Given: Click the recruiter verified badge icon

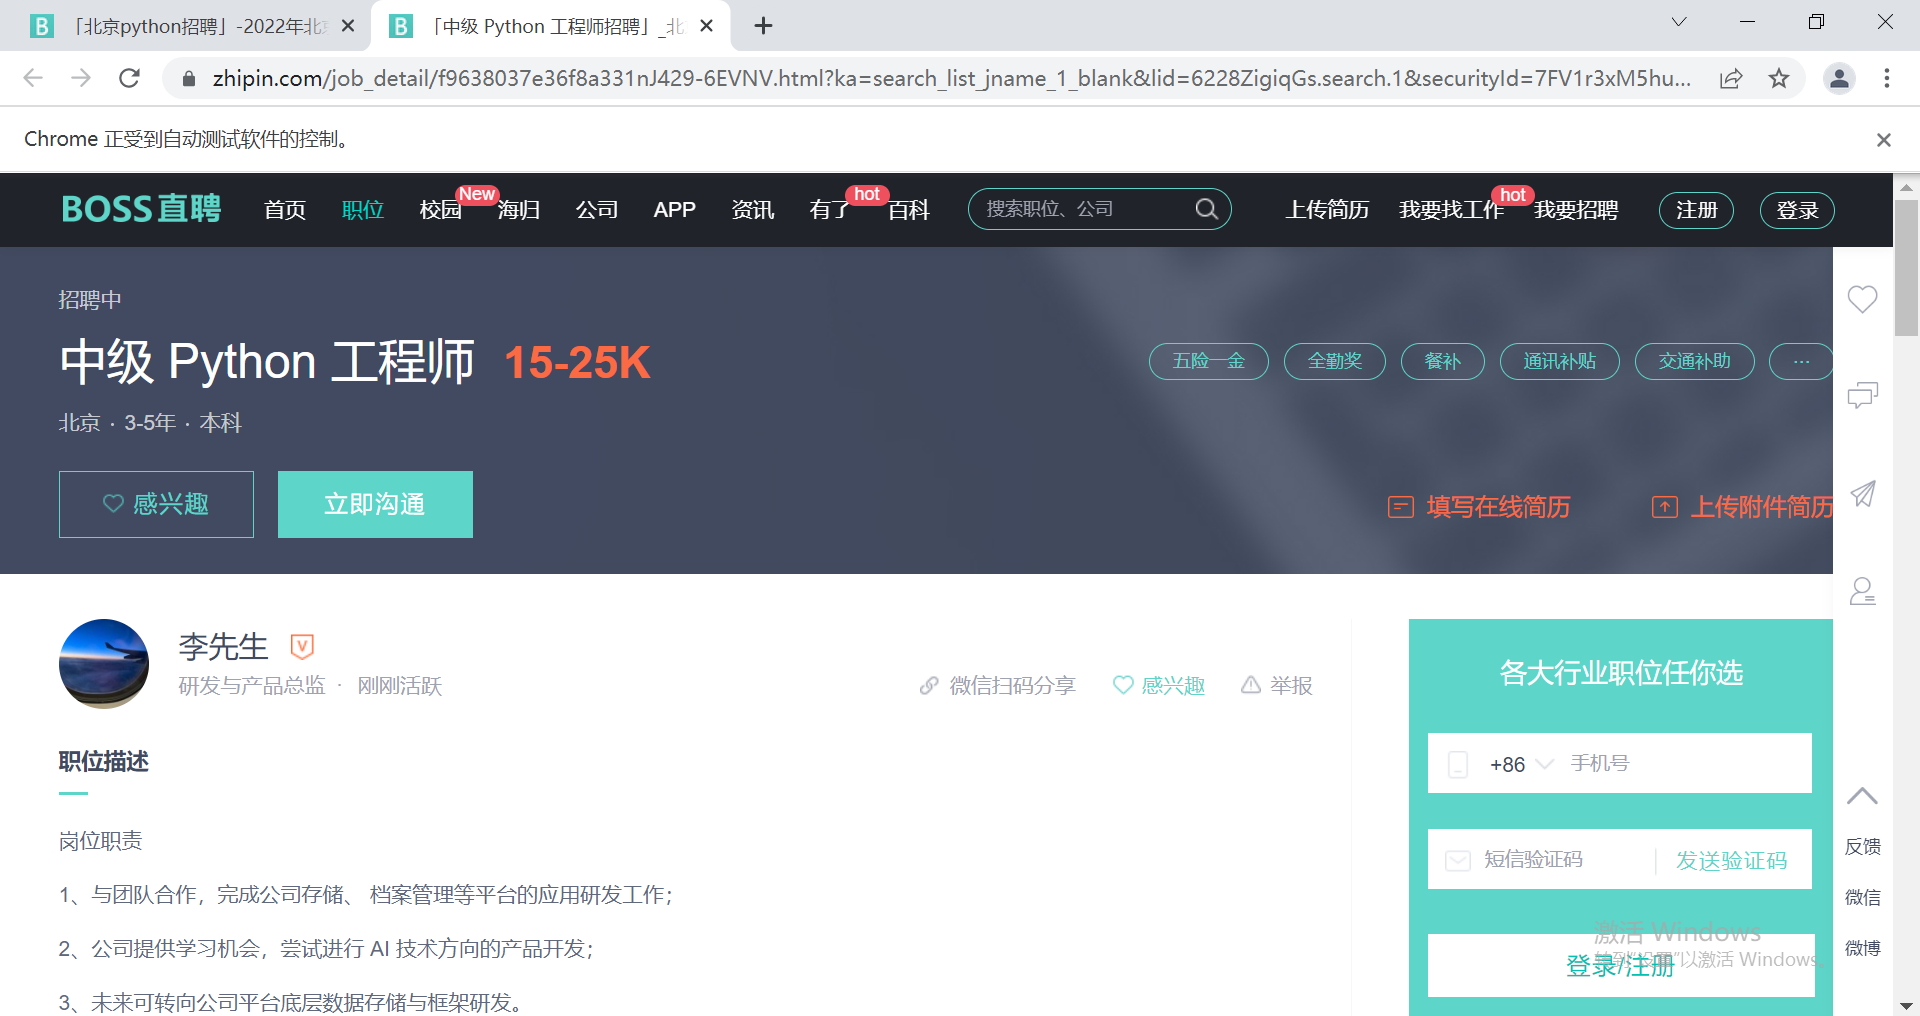Looking at the screenshot, I should [302, 646].
